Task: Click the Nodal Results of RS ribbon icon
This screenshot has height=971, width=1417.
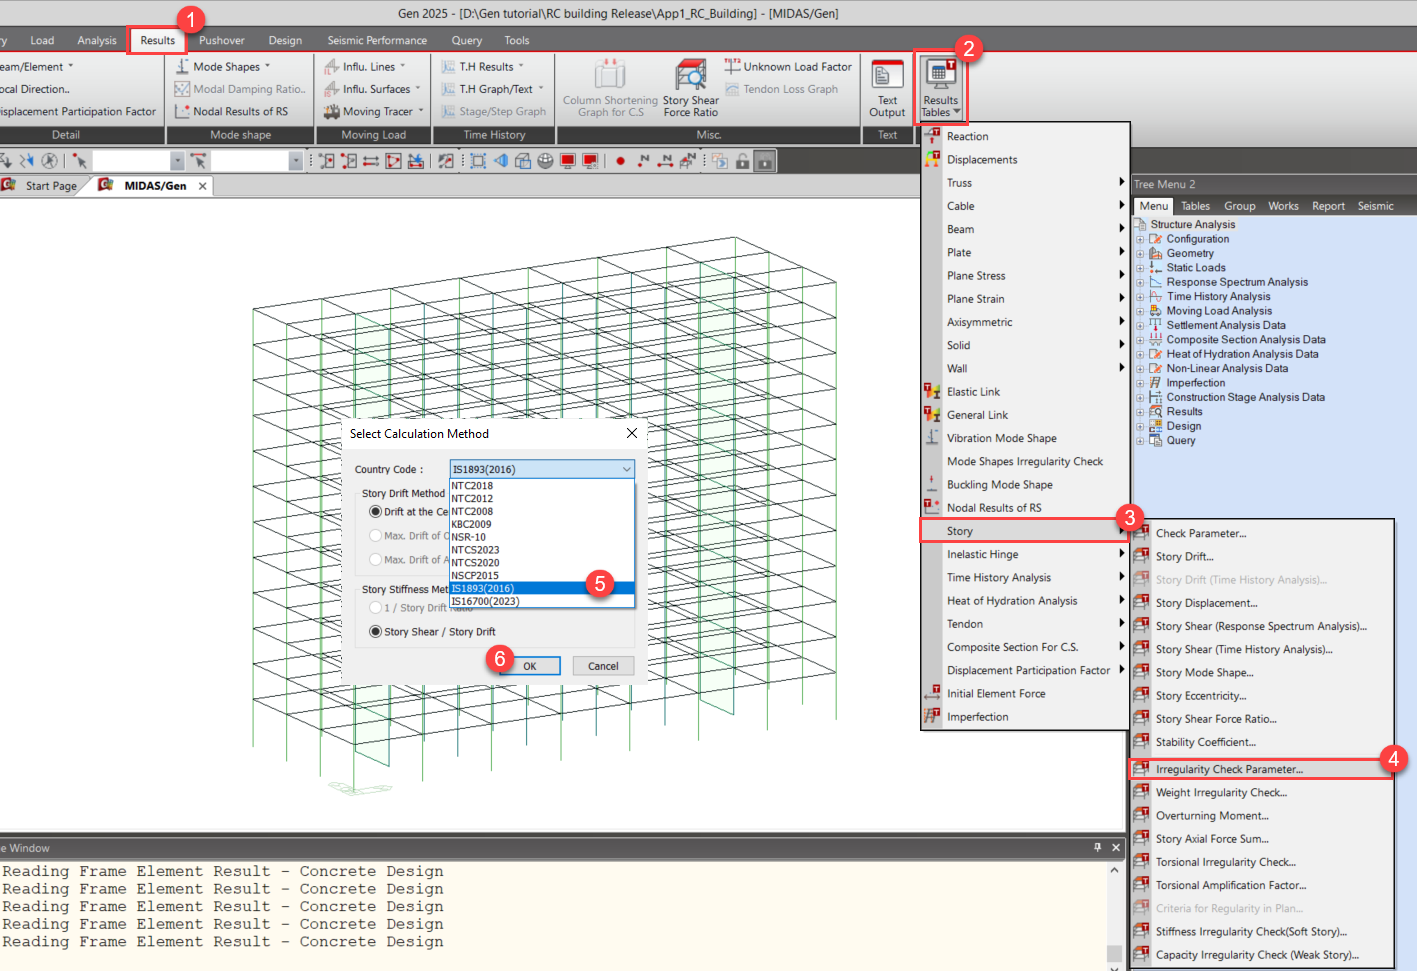Action: [x=182, y=111]
